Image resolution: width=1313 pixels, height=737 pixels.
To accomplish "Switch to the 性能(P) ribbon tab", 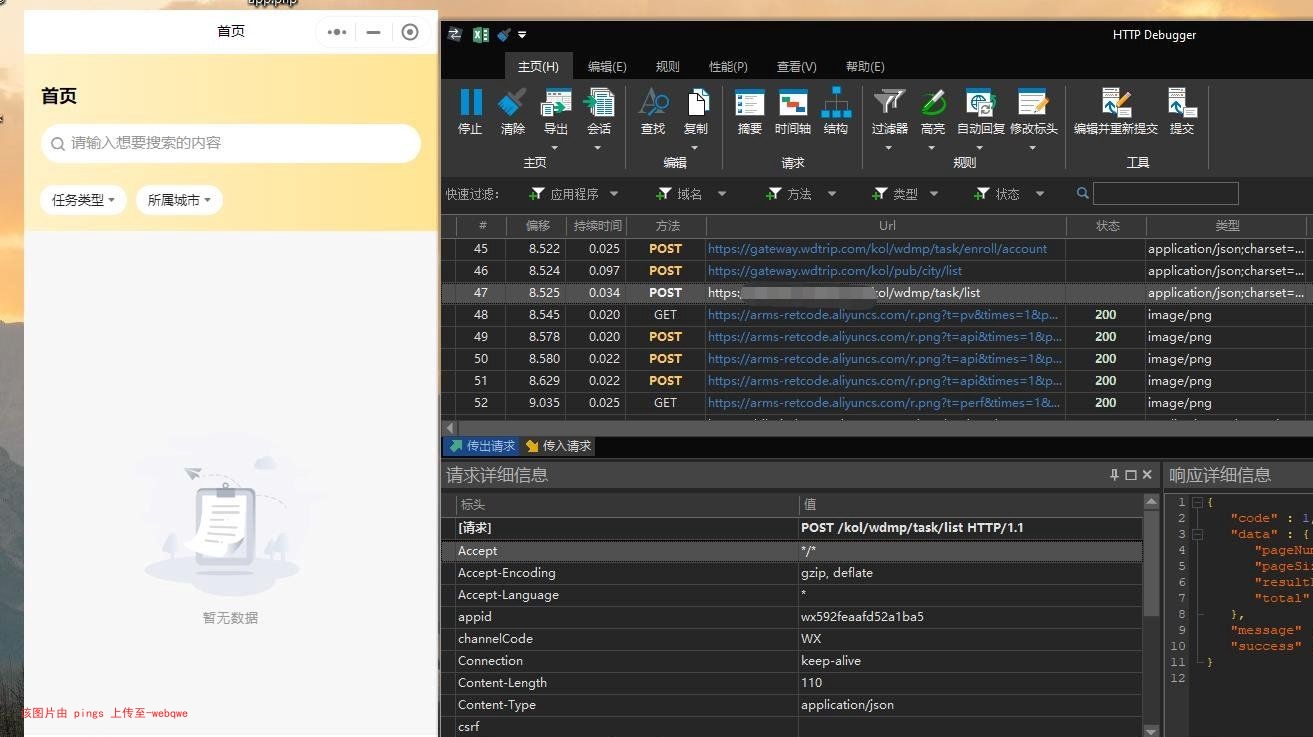I will coord(728,66).
